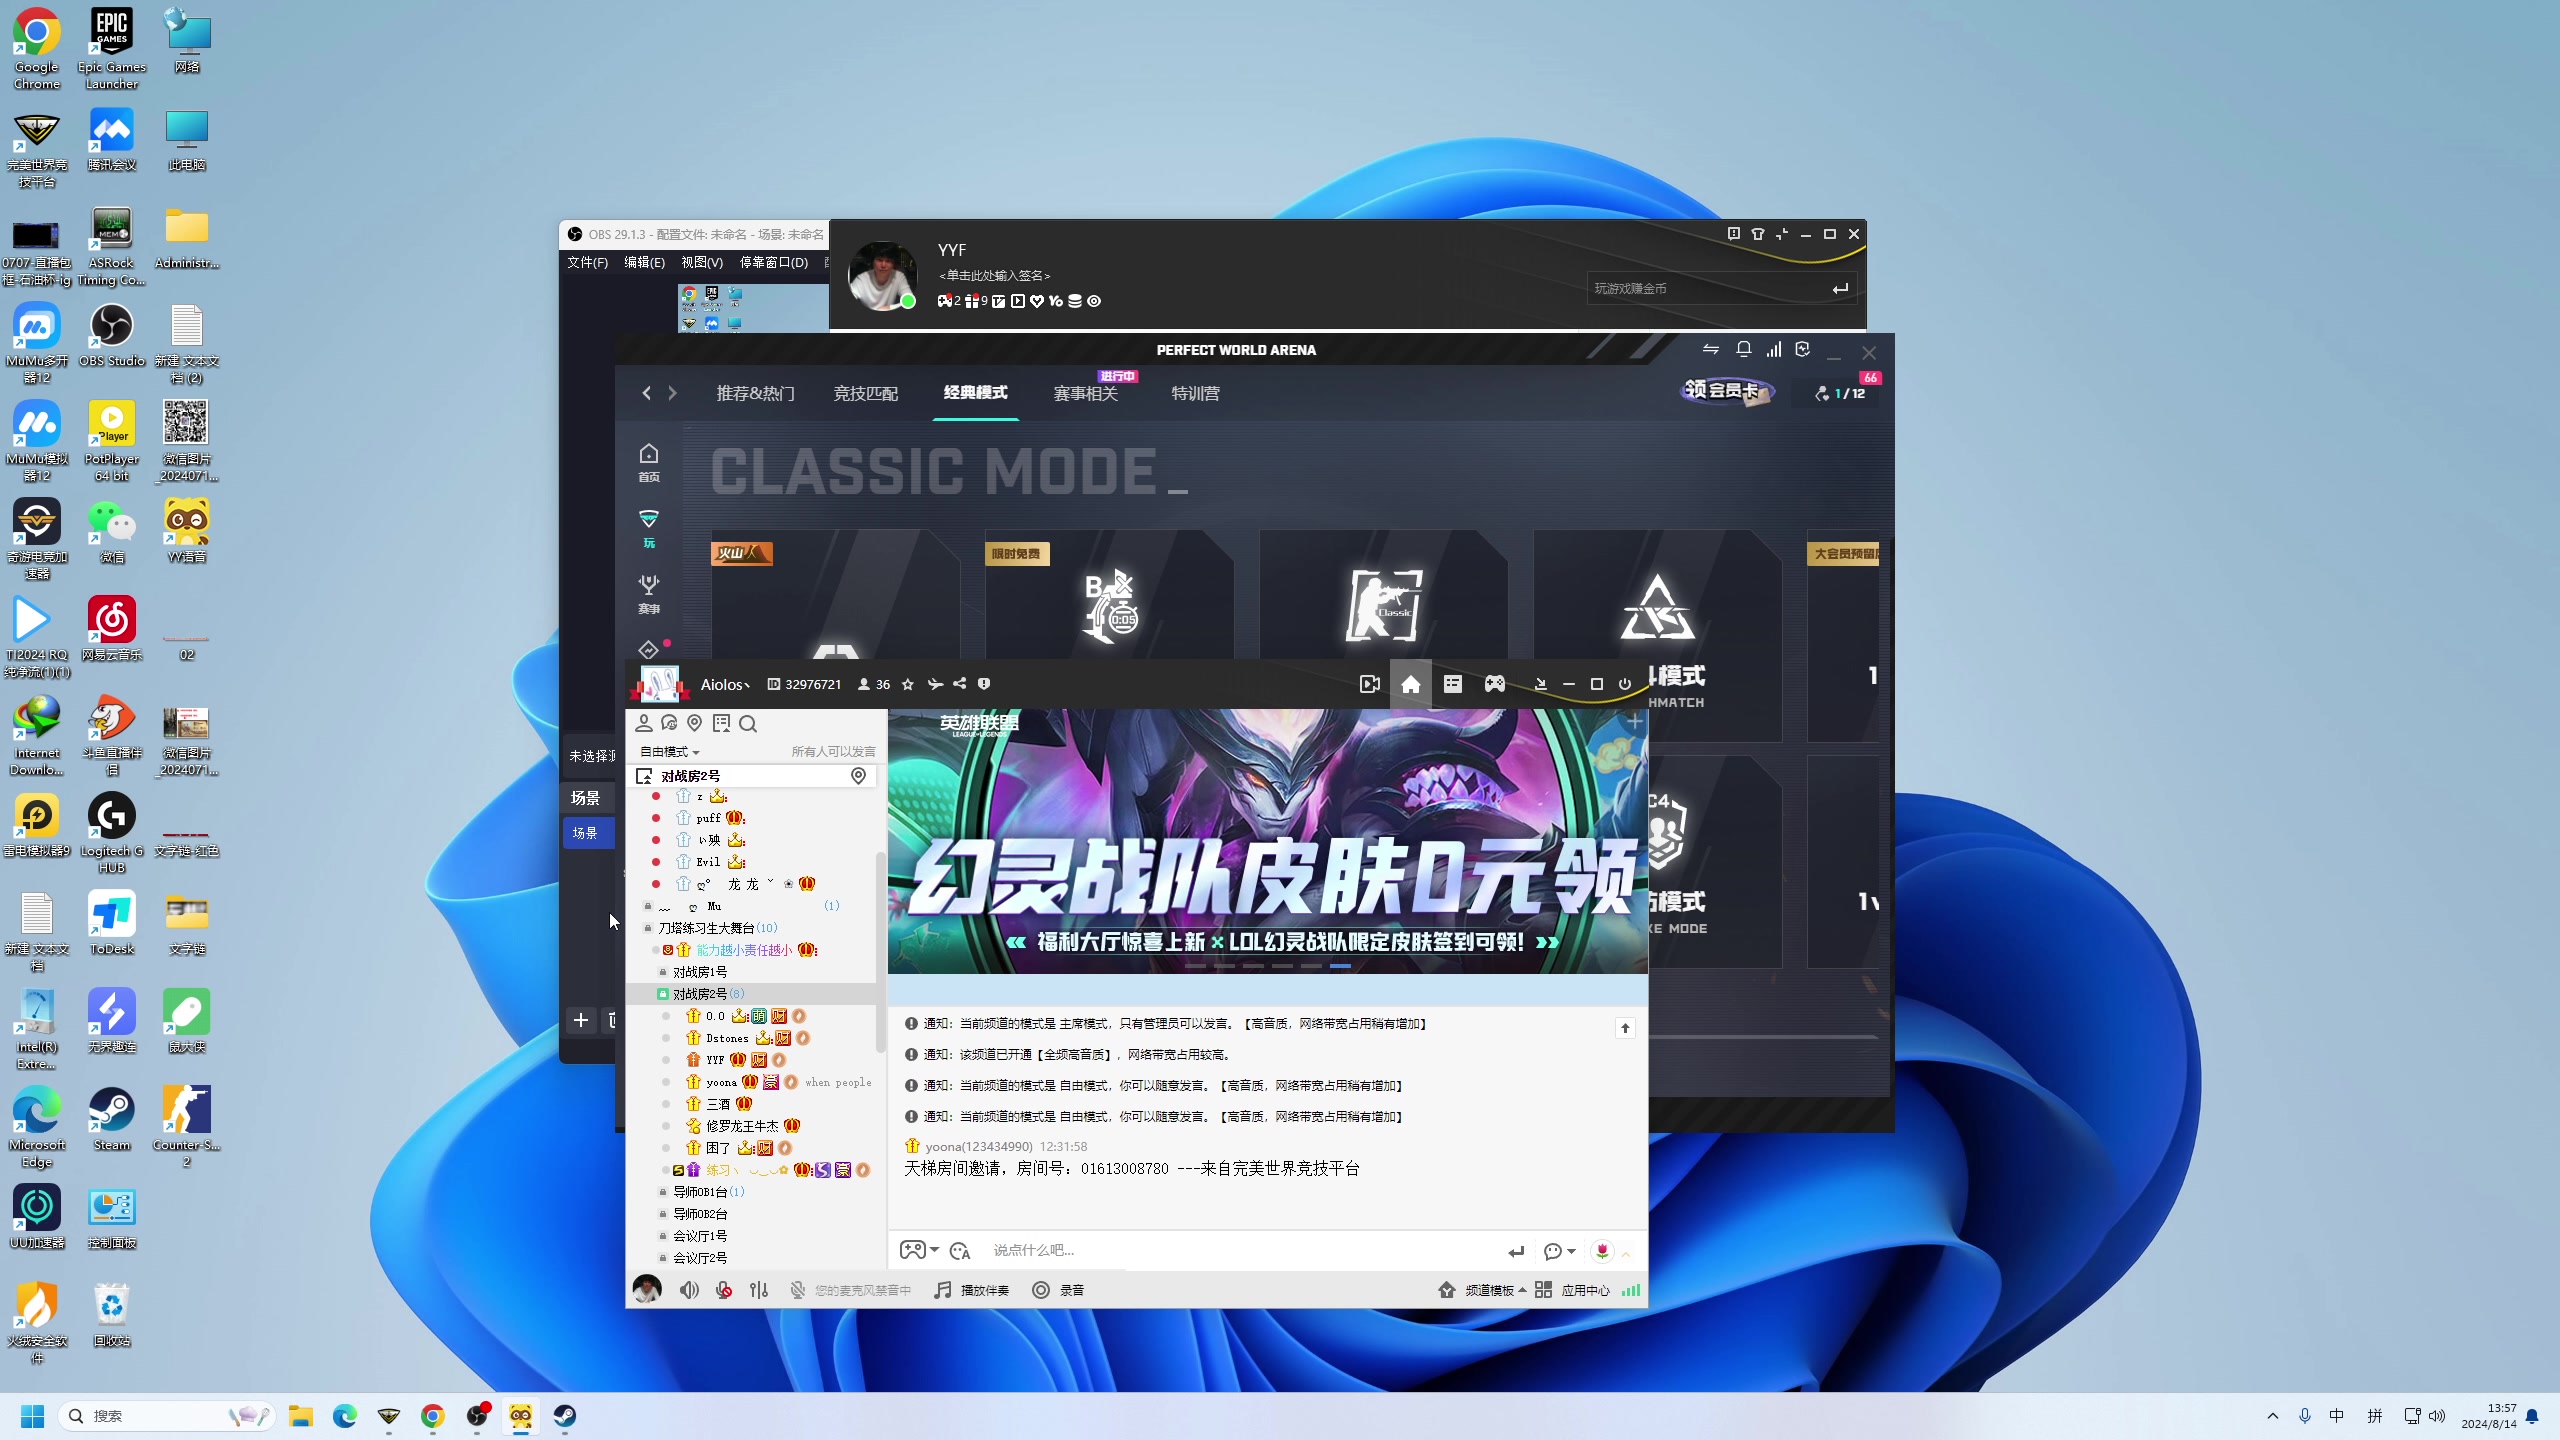Click the share icon in YY channel header
The width and height of the screenshot is (2560, 1440).
[x=960, y=684]
